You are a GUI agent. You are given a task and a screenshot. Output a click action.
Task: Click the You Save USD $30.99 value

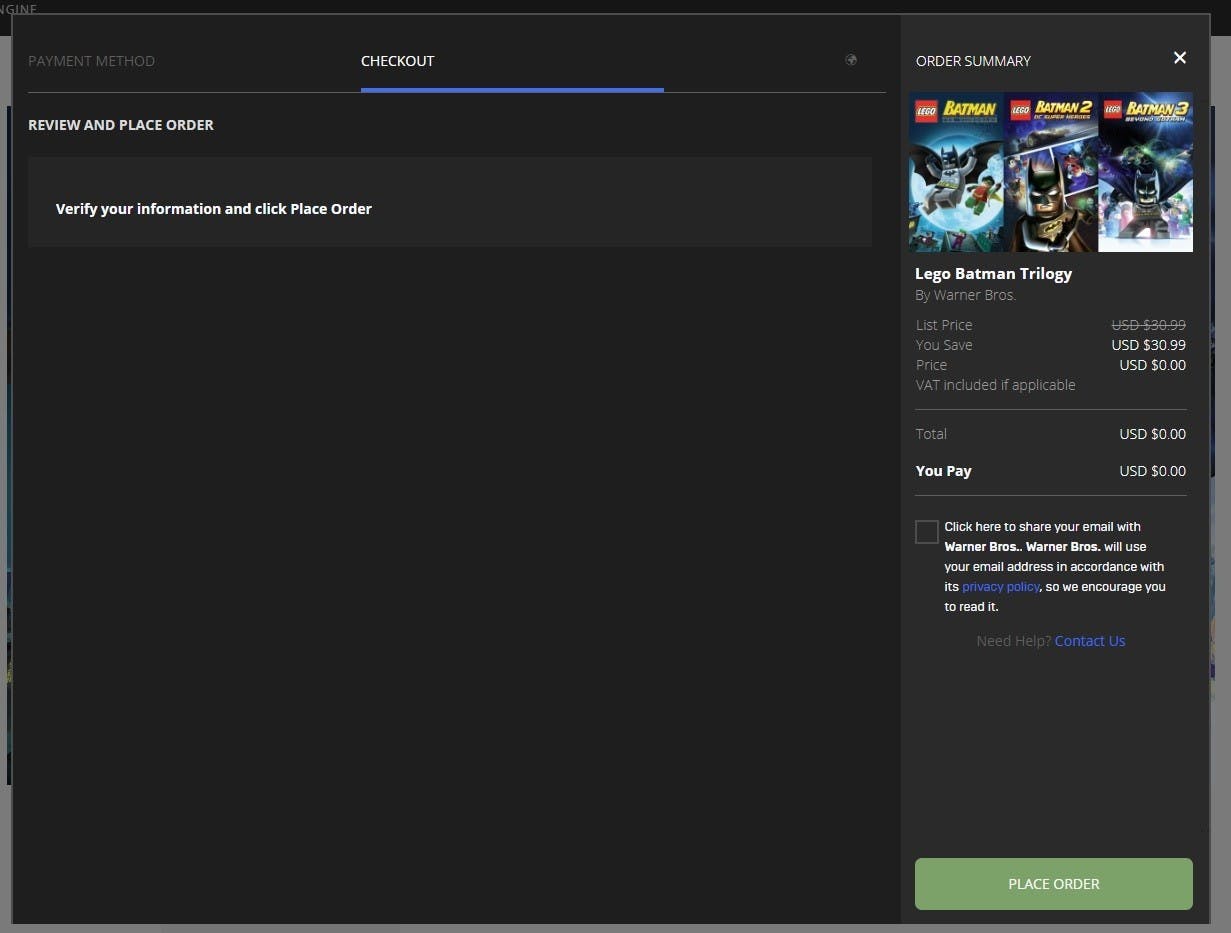point(1149,345)
